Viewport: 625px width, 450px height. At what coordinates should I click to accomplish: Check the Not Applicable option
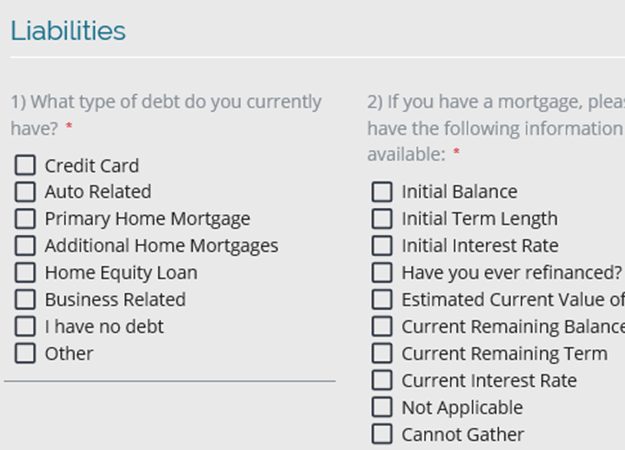point(382,407)
